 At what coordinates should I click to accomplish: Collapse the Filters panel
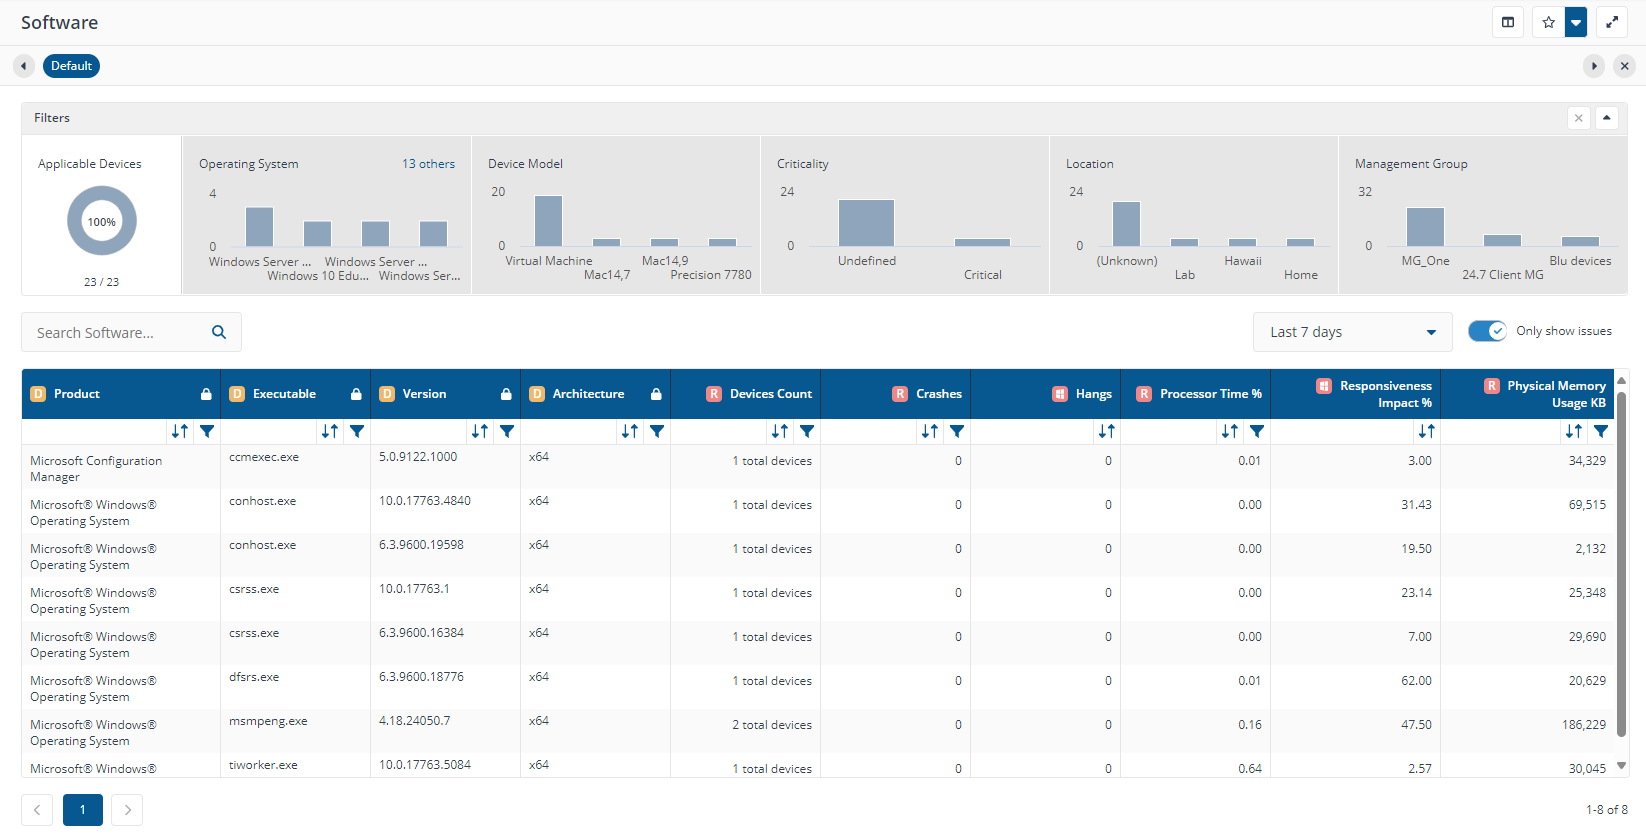click(x=1607, y=118)
